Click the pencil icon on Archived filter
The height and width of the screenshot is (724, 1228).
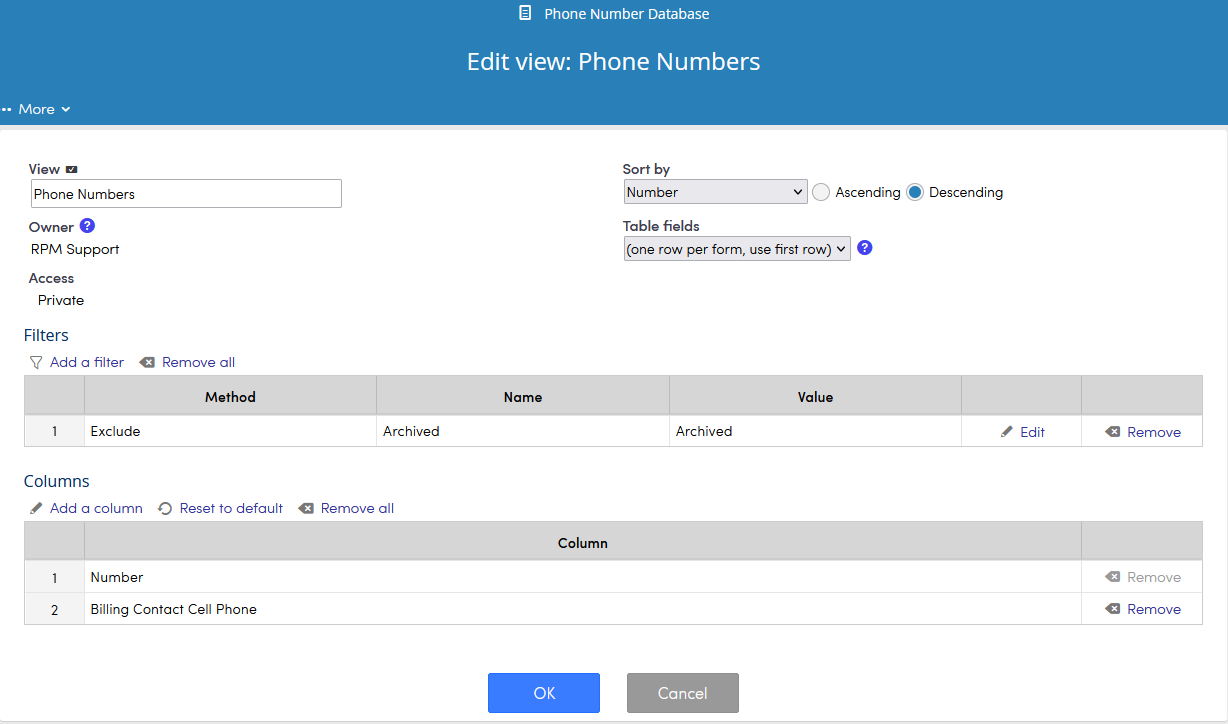pos(1007,432)
